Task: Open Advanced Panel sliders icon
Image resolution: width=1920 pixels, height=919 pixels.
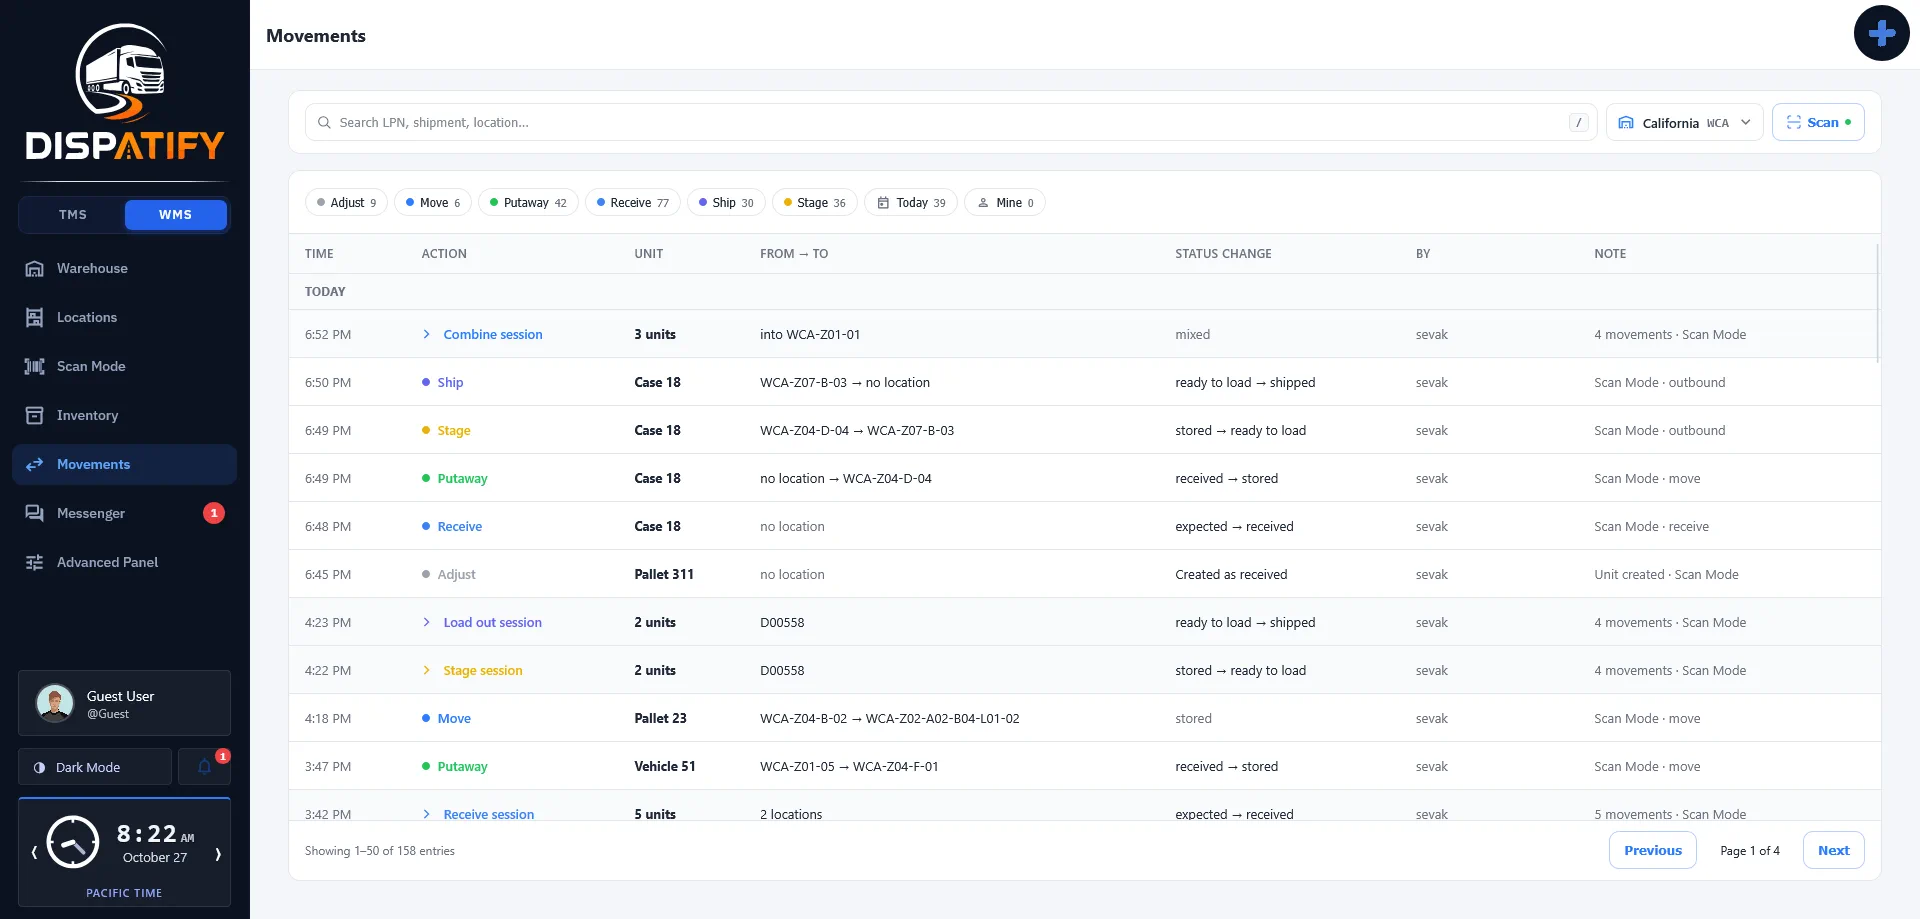Action: coord(35,562)
